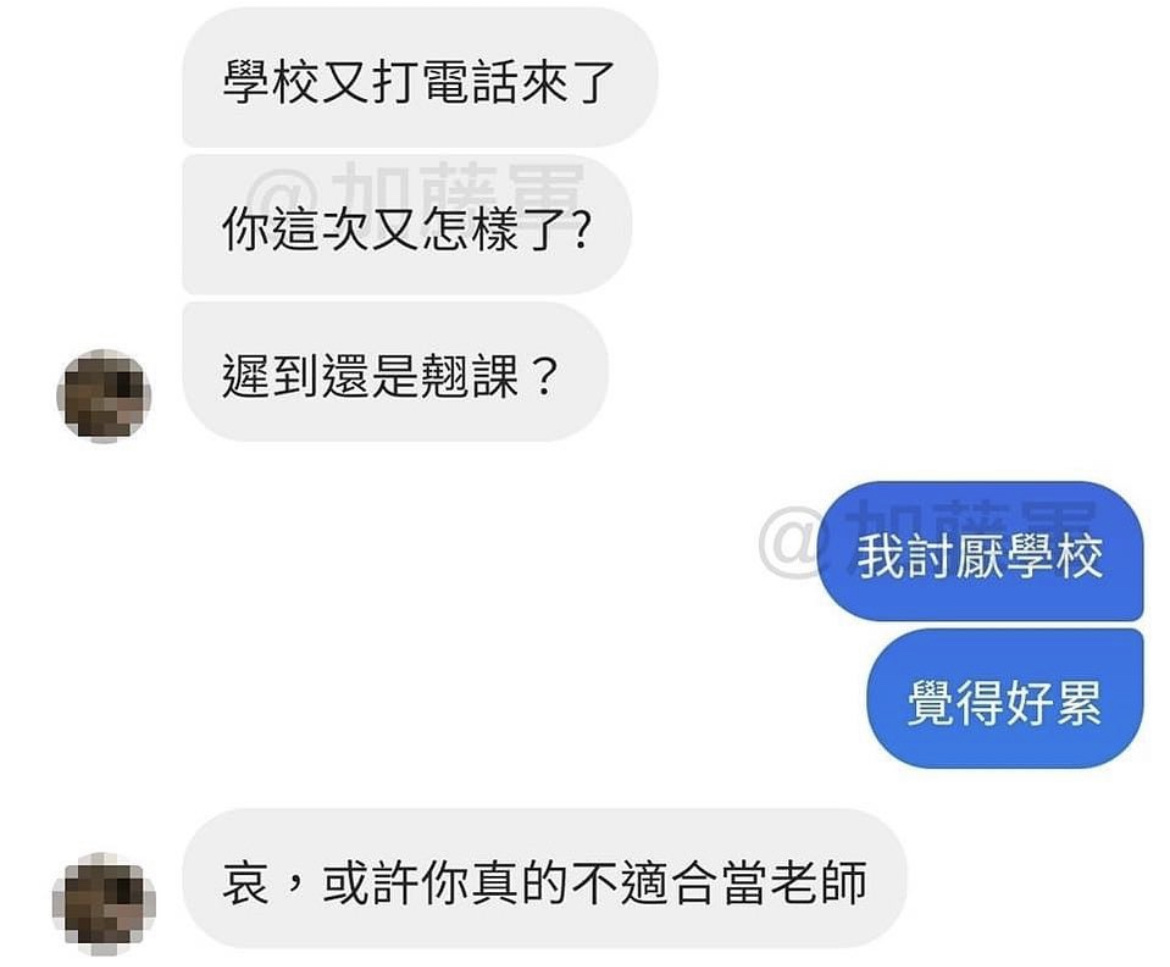This screenshot has width=1170, height=967.
Task: Click the pixelated avatar beside "遲到還是翹課？"
Action: point(104,395)
